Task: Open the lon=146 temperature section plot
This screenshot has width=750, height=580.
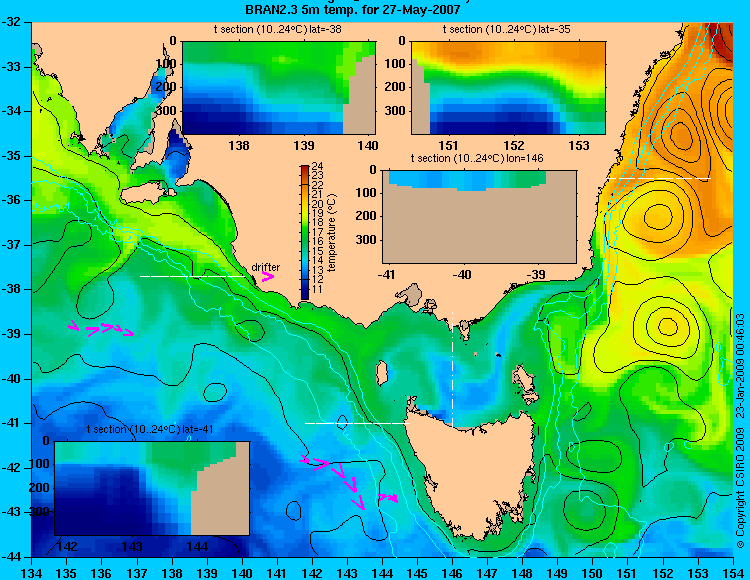Action: coord(479,216)
